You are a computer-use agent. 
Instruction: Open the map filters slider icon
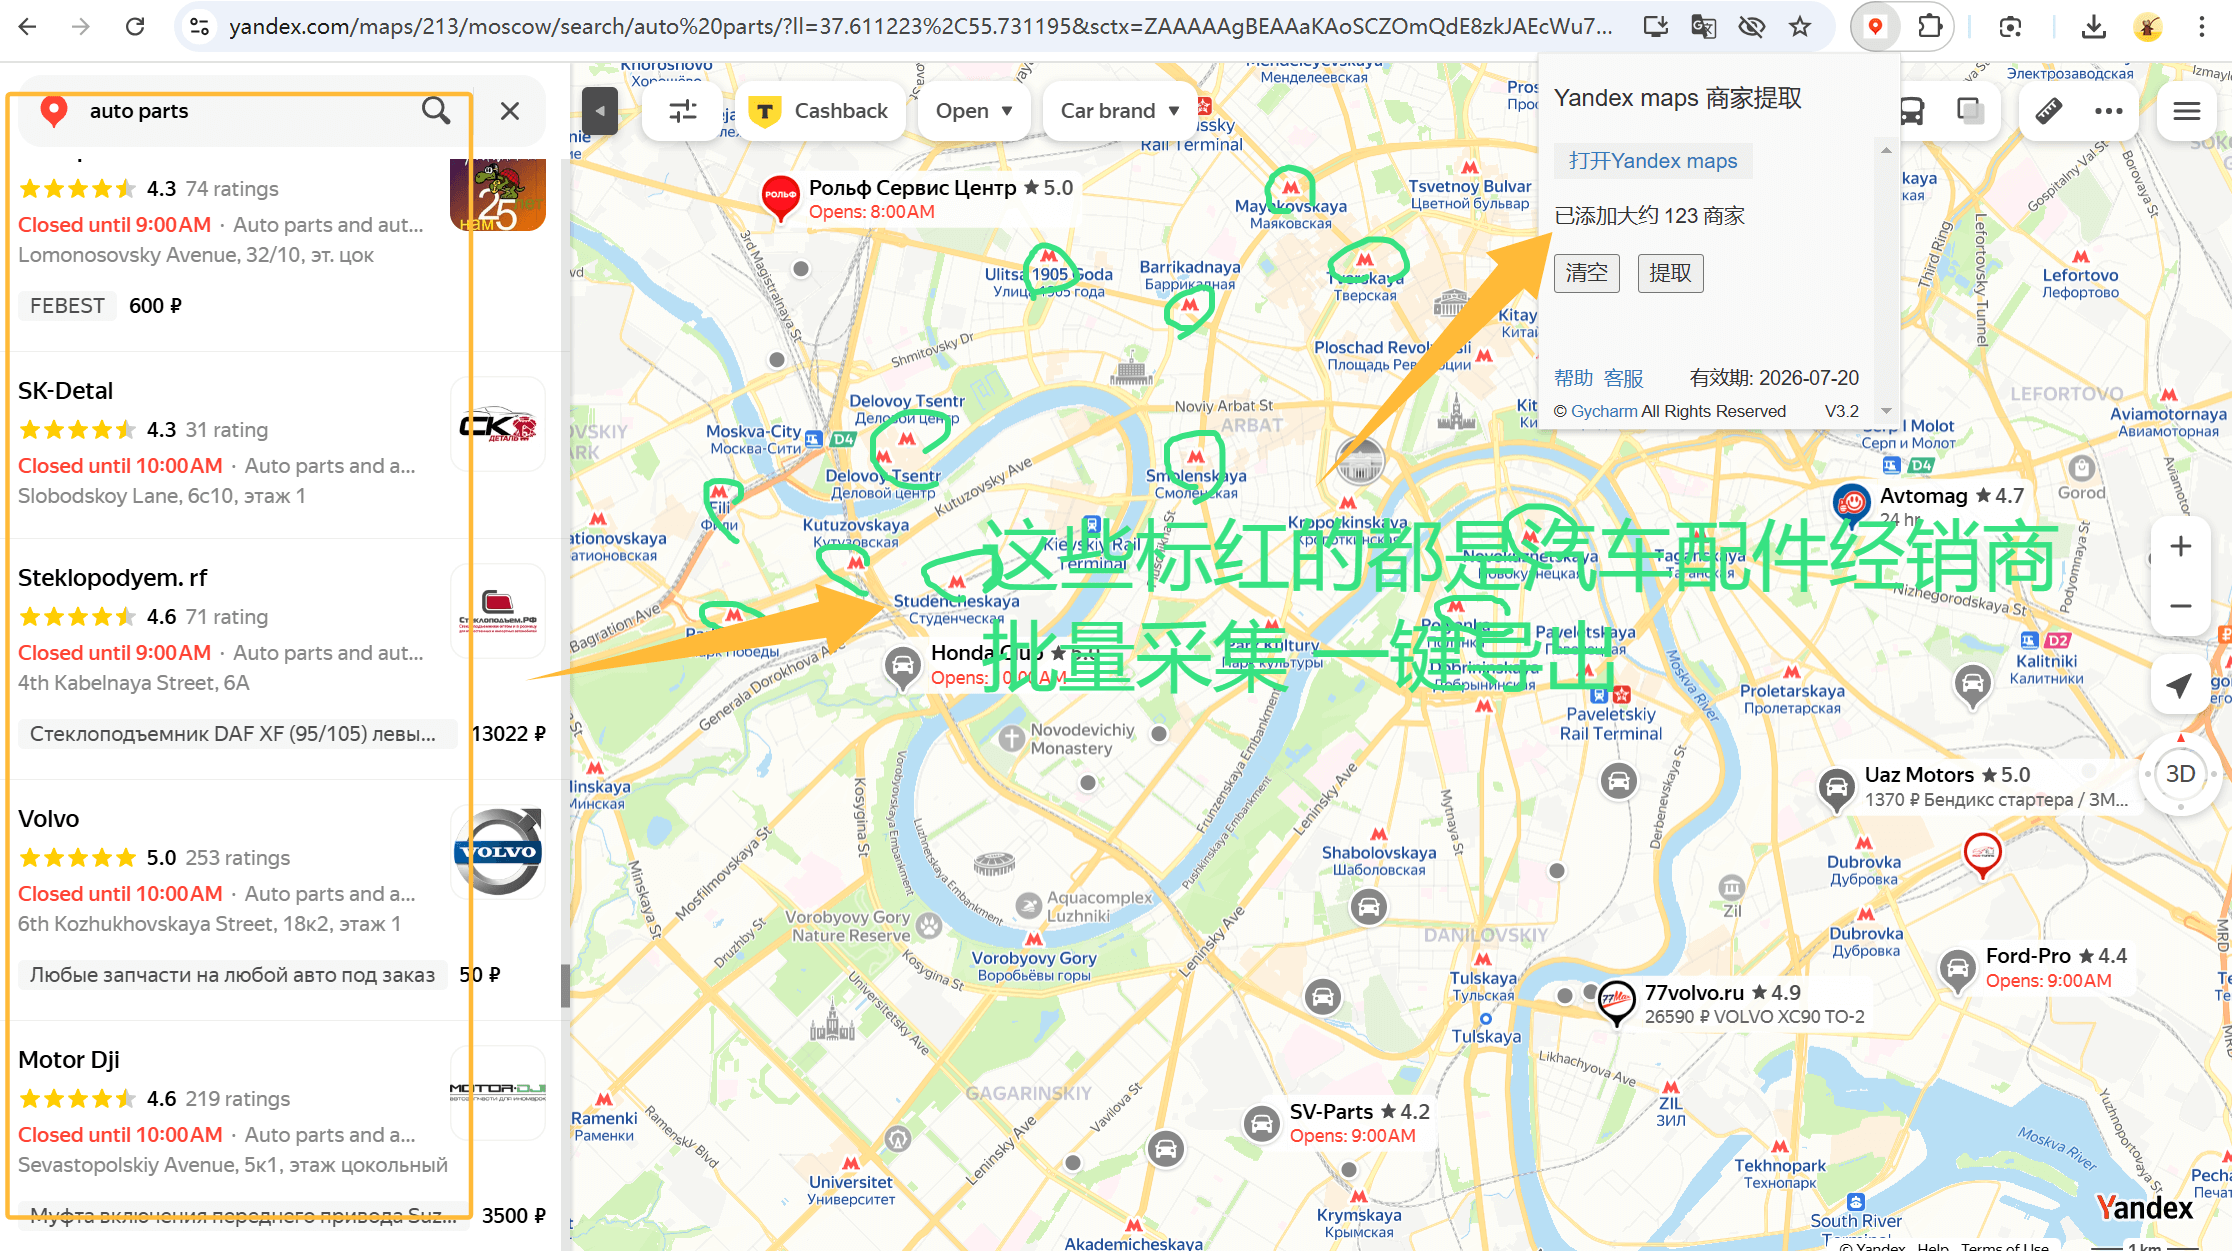[x=683, y=111]
